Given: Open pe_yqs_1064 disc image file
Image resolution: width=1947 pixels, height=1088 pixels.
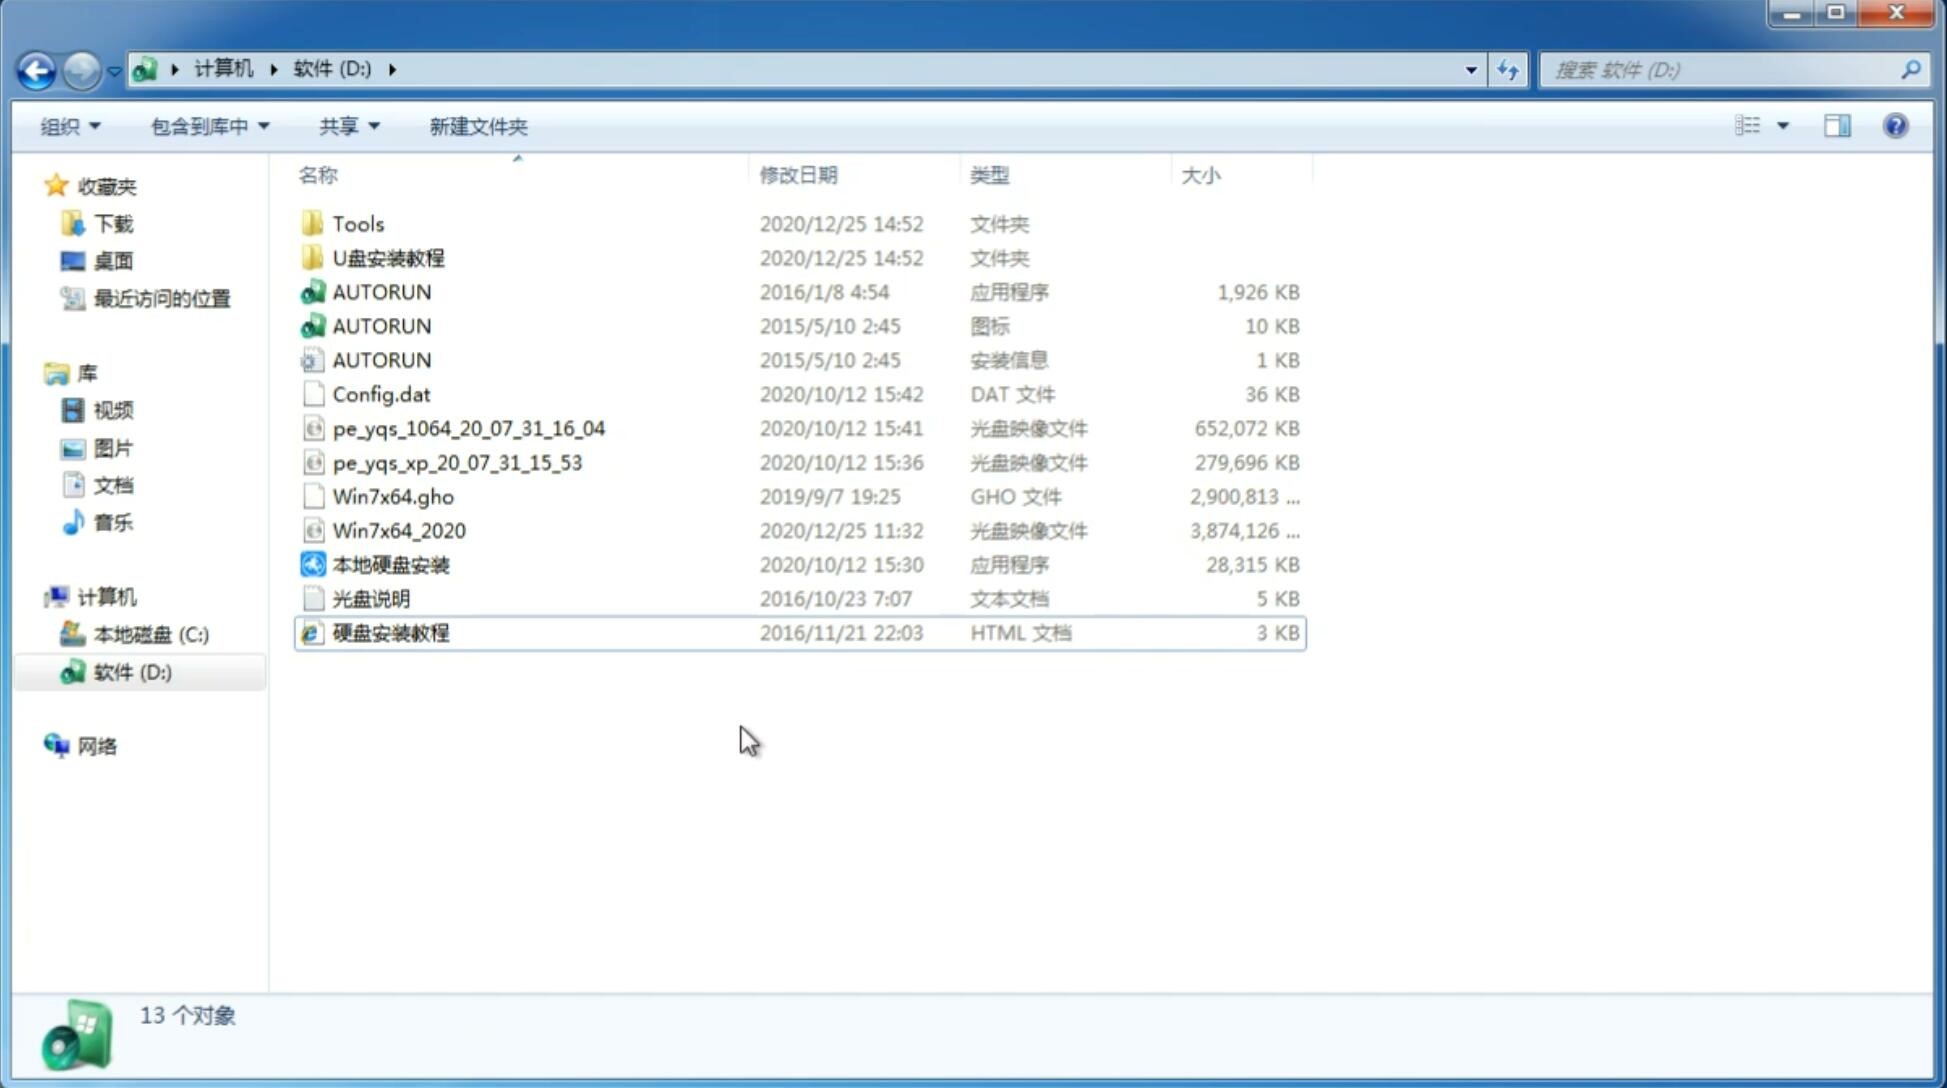Looking at the screenshot, I should pos(468,428).
